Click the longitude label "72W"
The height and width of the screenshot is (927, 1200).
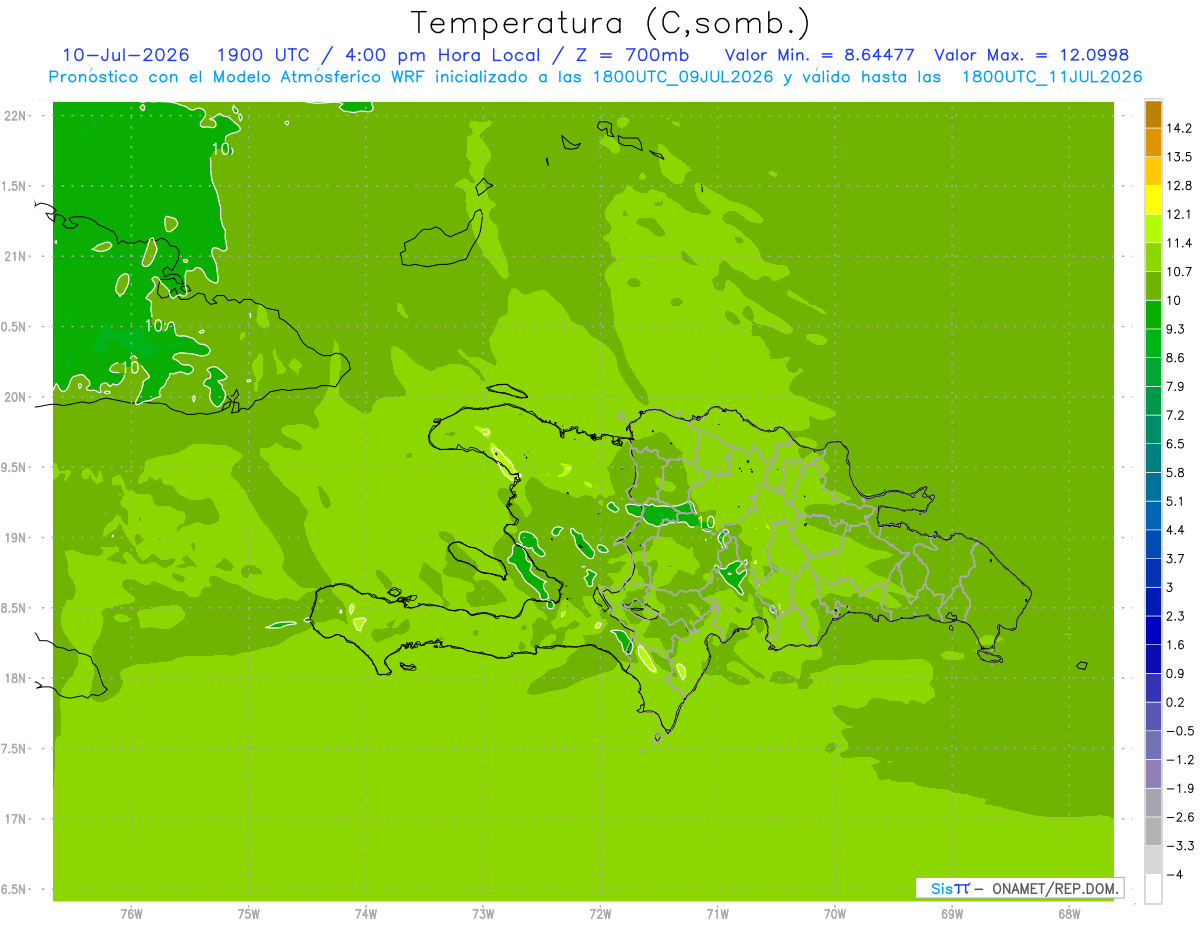coord(600,913)
